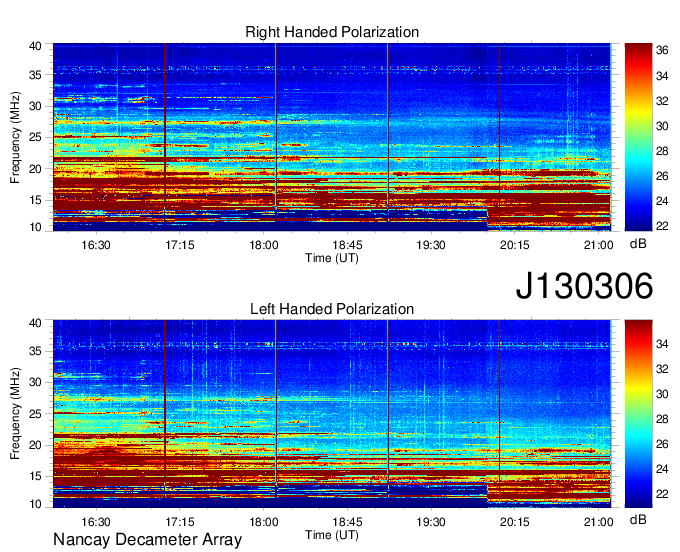Click the 36 dB label on the top color bar
The height and width of the screenshot is (552, 680).
(x=662, y=51)
